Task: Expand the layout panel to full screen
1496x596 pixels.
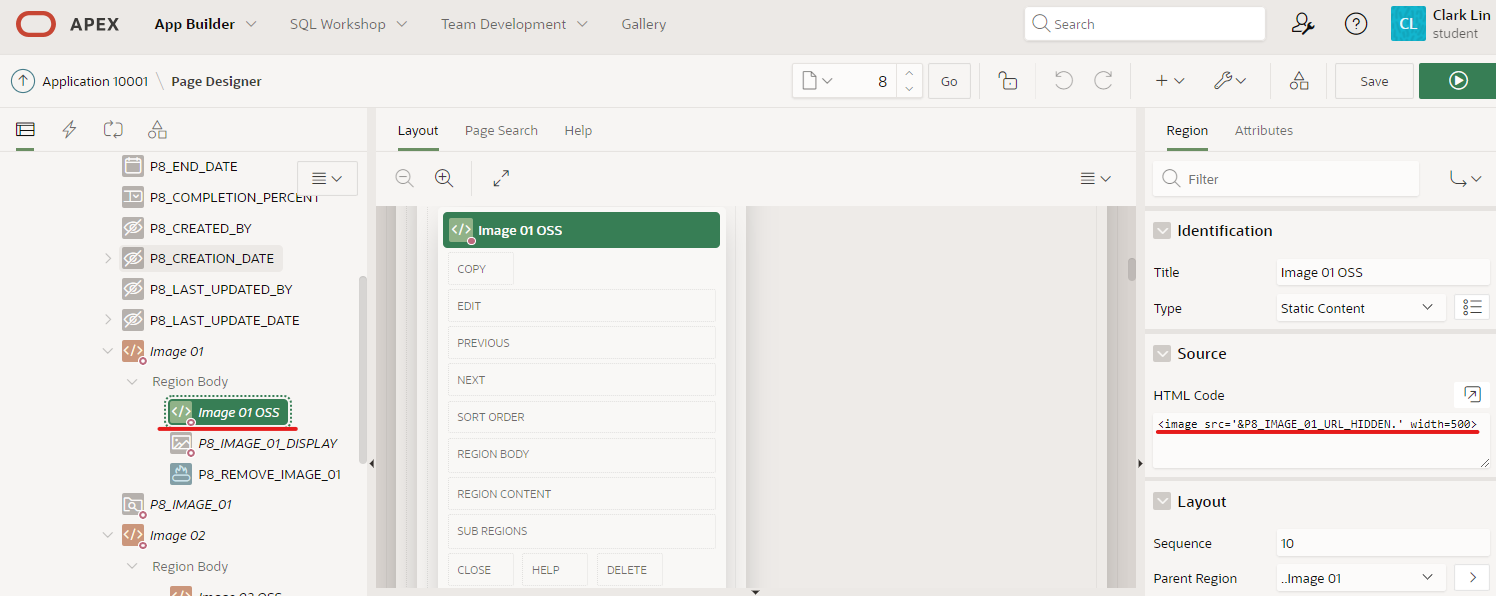Action: click(x=501, y=178)
